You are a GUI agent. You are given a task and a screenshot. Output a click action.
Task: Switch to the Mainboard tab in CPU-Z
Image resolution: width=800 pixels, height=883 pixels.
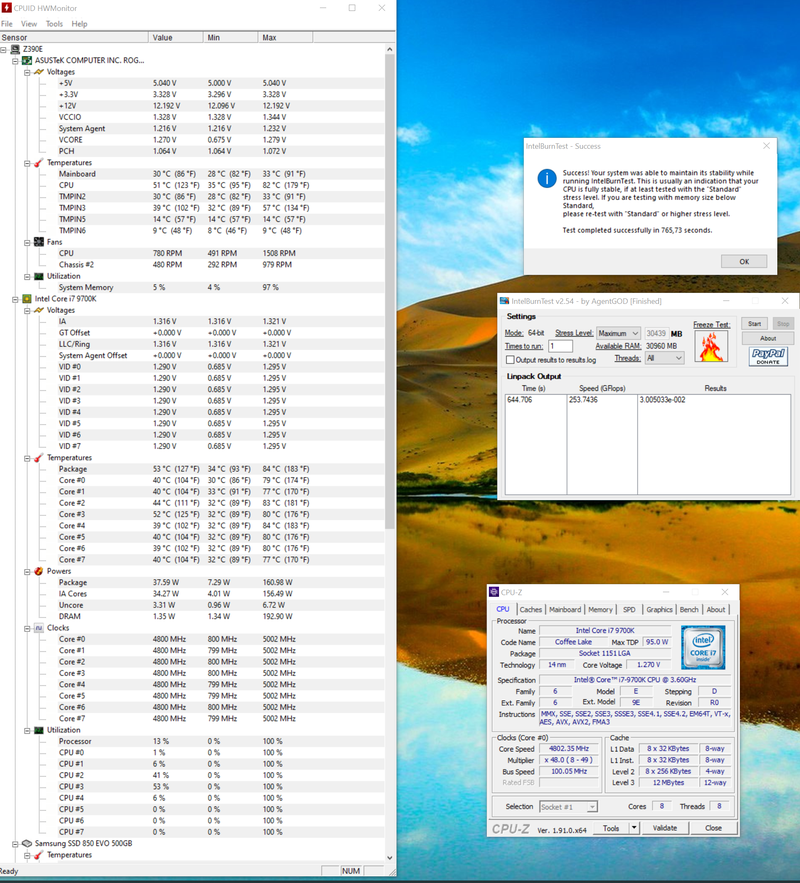point(565,609)
